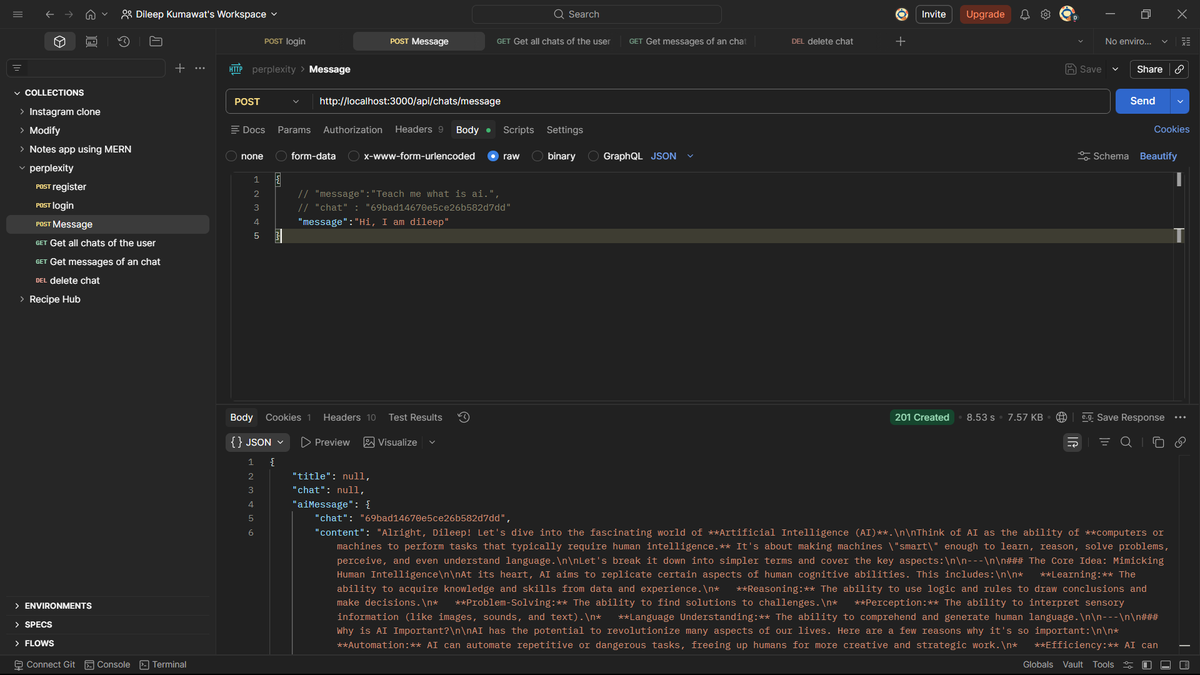Open the Test Results response tab
This screenshot has height=675, width=1200.
pyautogui.click(x=415, y=417)
